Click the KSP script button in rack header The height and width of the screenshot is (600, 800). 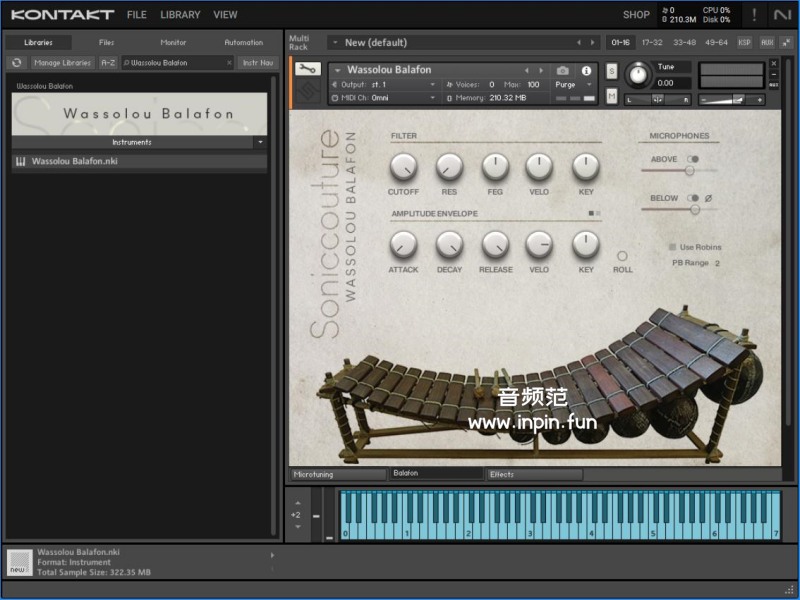(745, 42)
